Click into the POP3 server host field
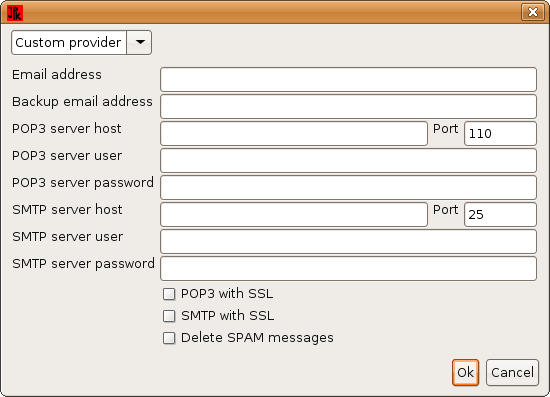 [x=294, y=133]
